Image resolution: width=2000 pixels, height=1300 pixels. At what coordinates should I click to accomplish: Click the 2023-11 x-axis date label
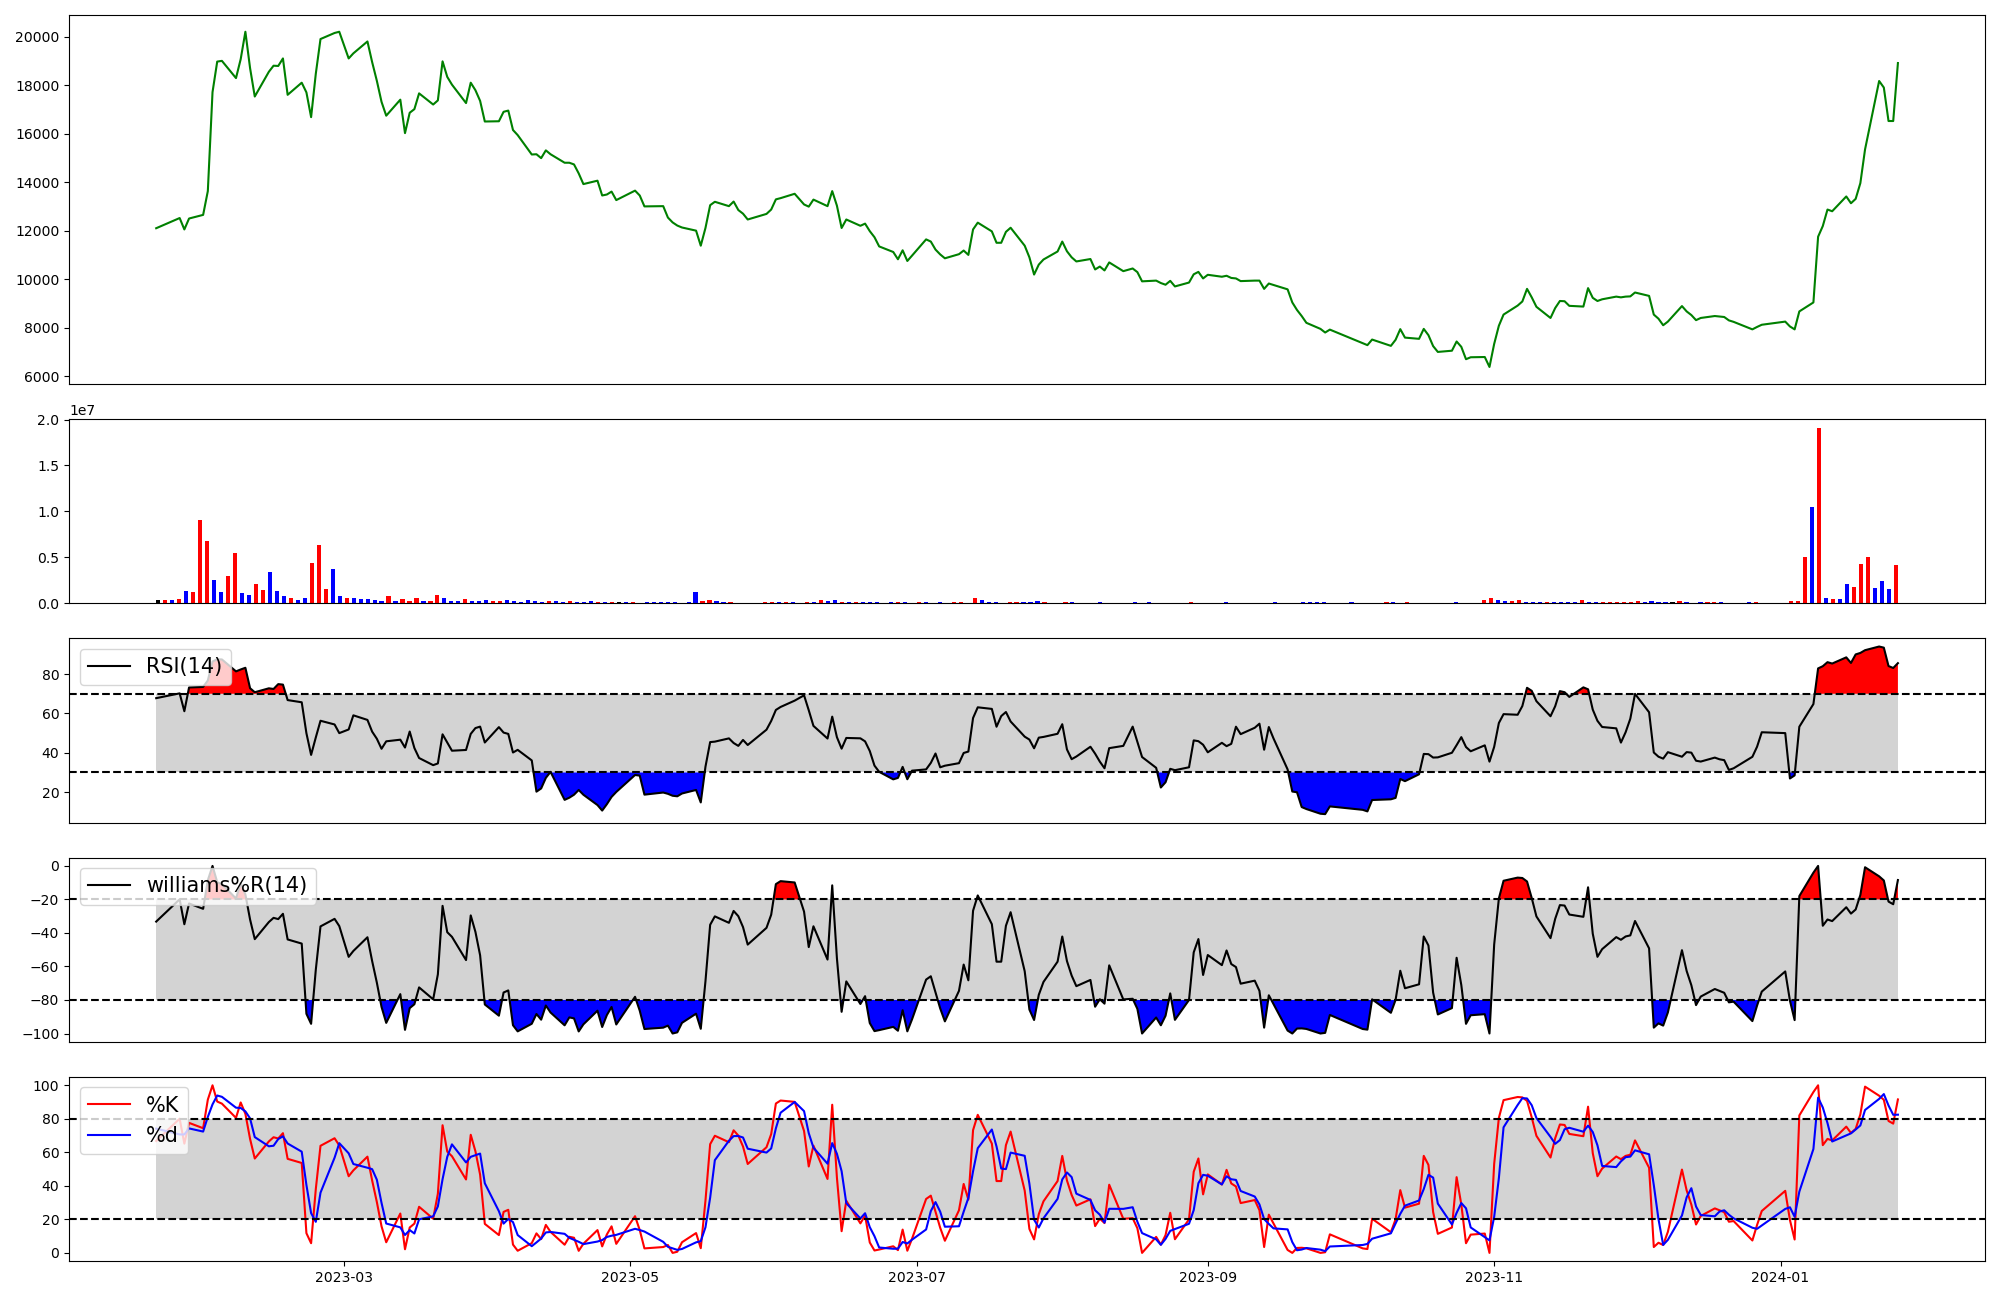1494,1277
